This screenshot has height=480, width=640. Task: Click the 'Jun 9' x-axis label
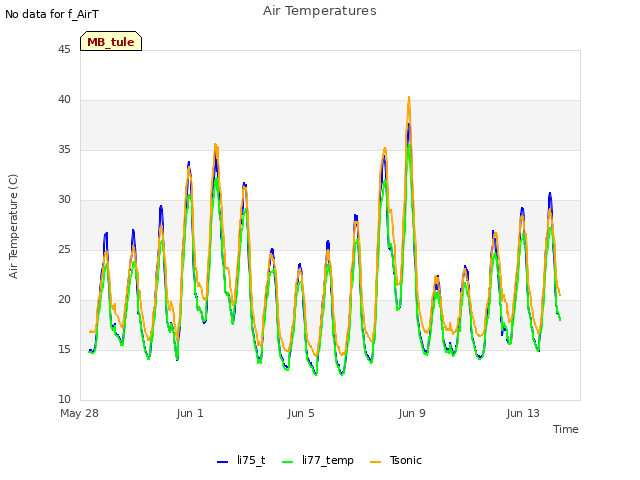412,413
